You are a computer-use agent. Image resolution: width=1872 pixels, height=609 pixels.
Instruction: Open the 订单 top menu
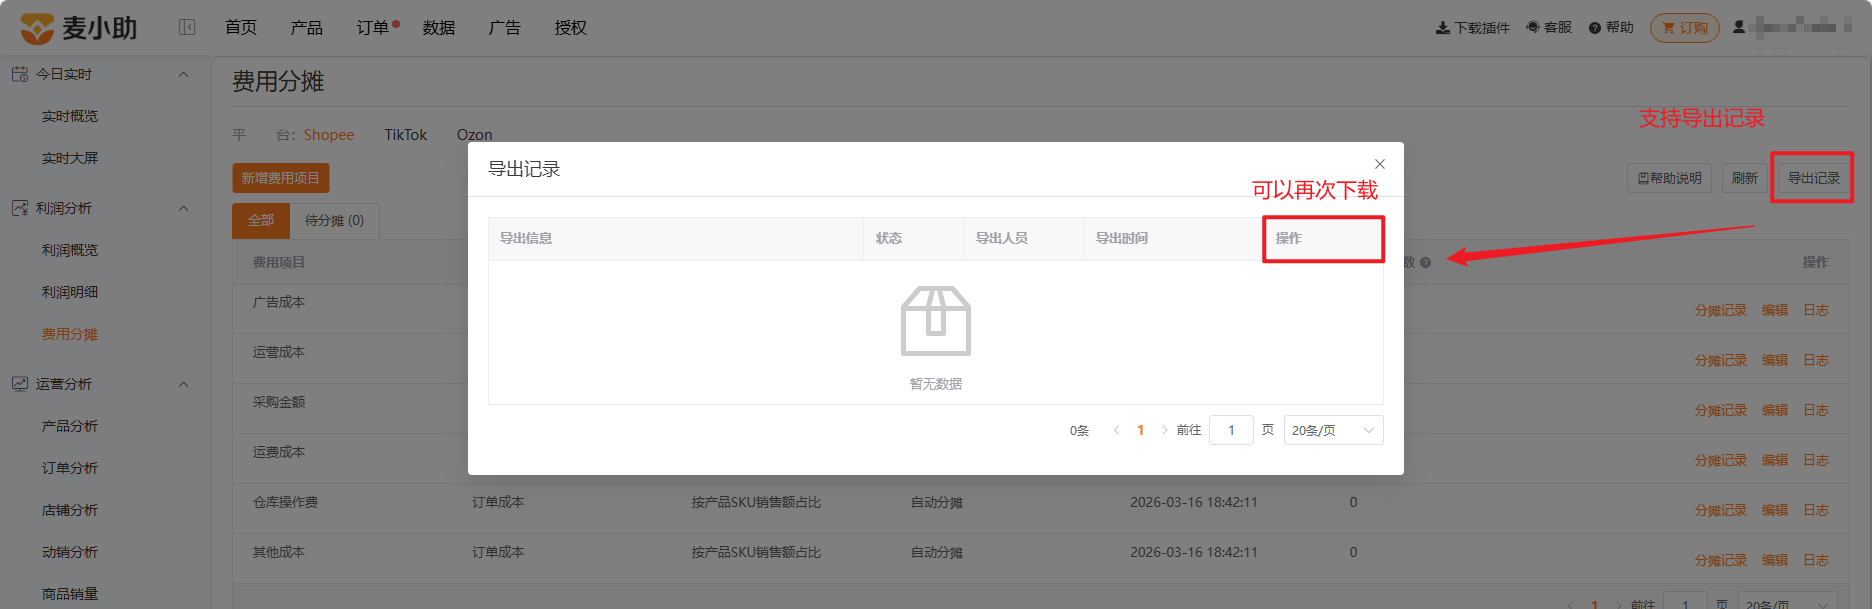[x=373, y=28]
